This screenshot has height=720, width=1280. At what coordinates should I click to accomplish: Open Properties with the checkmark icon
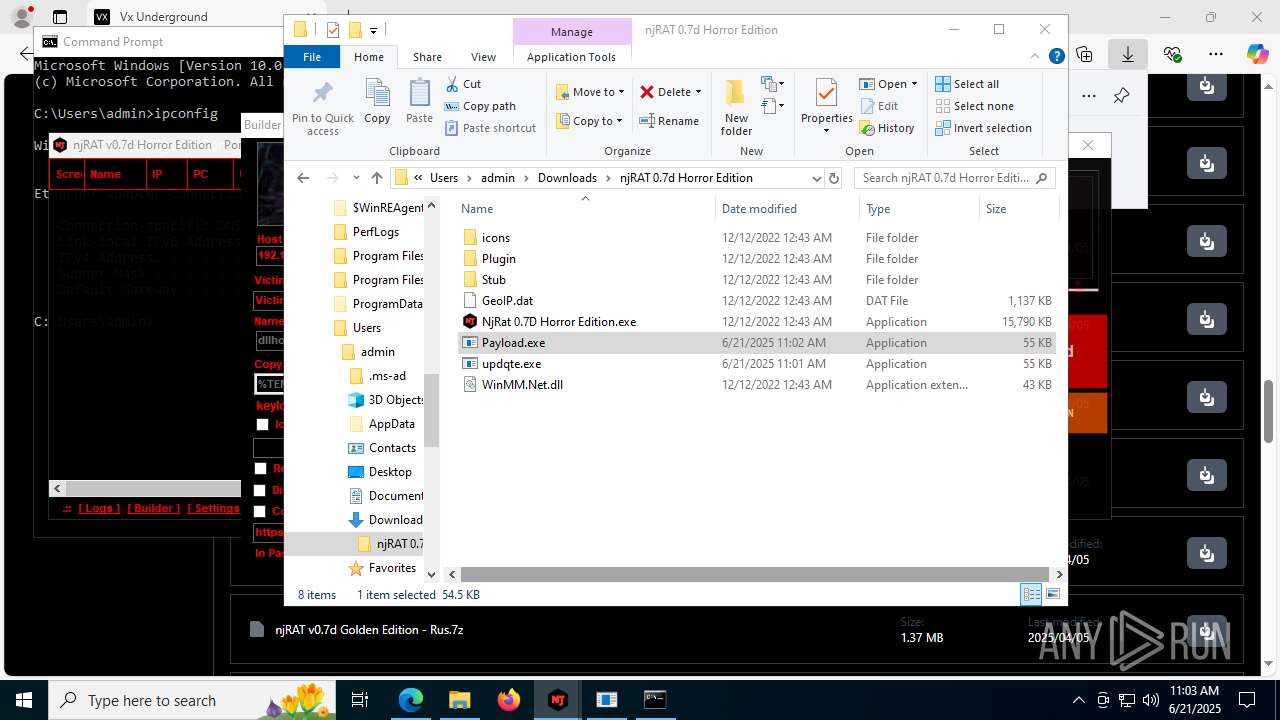click(x=826, y=102)
